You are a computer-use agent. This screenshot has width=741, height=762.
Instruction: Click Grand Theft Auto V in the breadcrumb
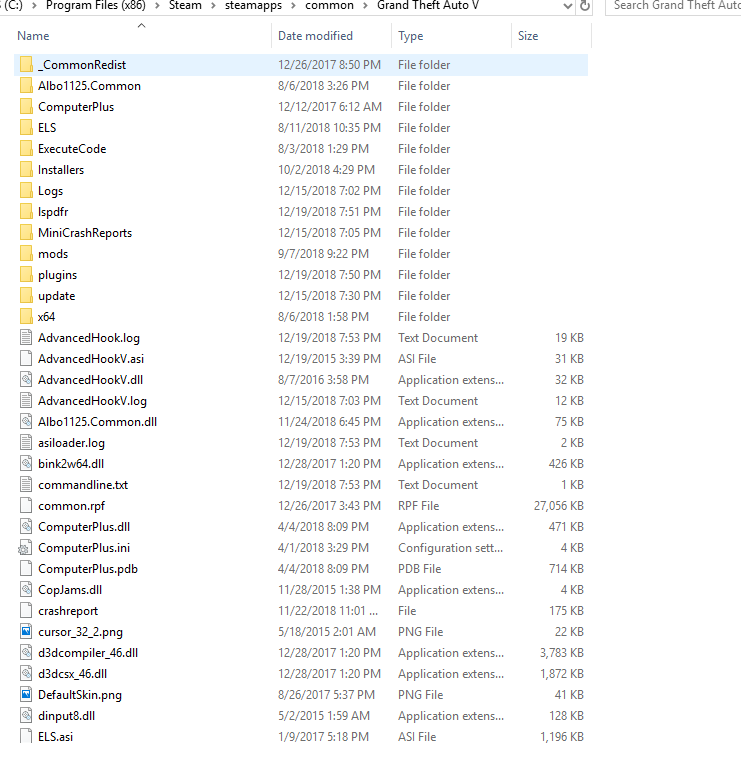[x=428, y=5]
